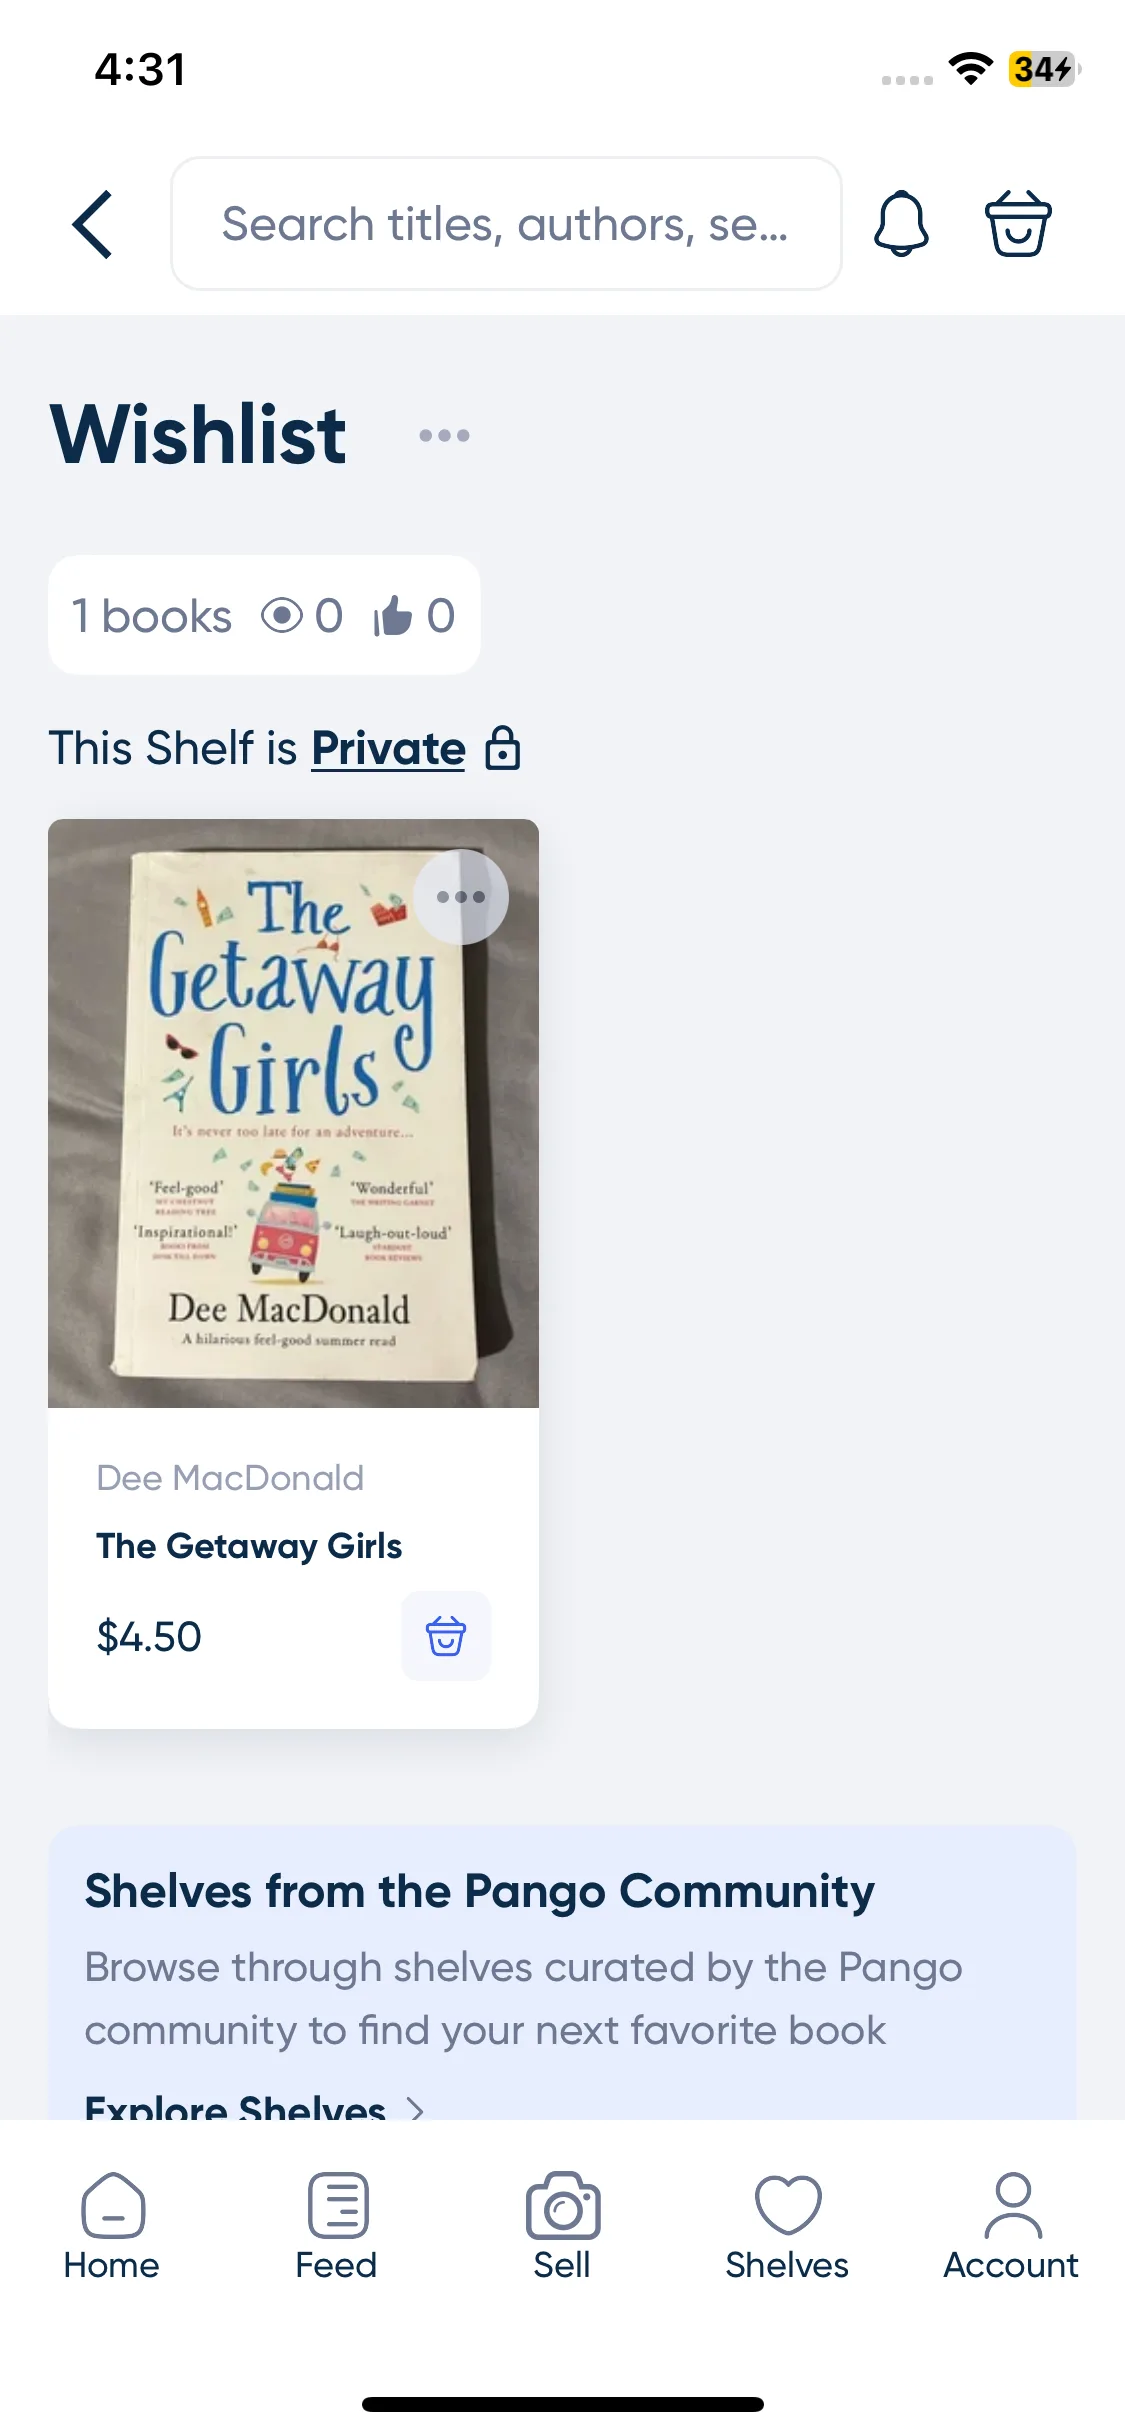Open the shopping basket in the header
The height and width of the screenshot is (2436, 1125).
coord(1018,223)
